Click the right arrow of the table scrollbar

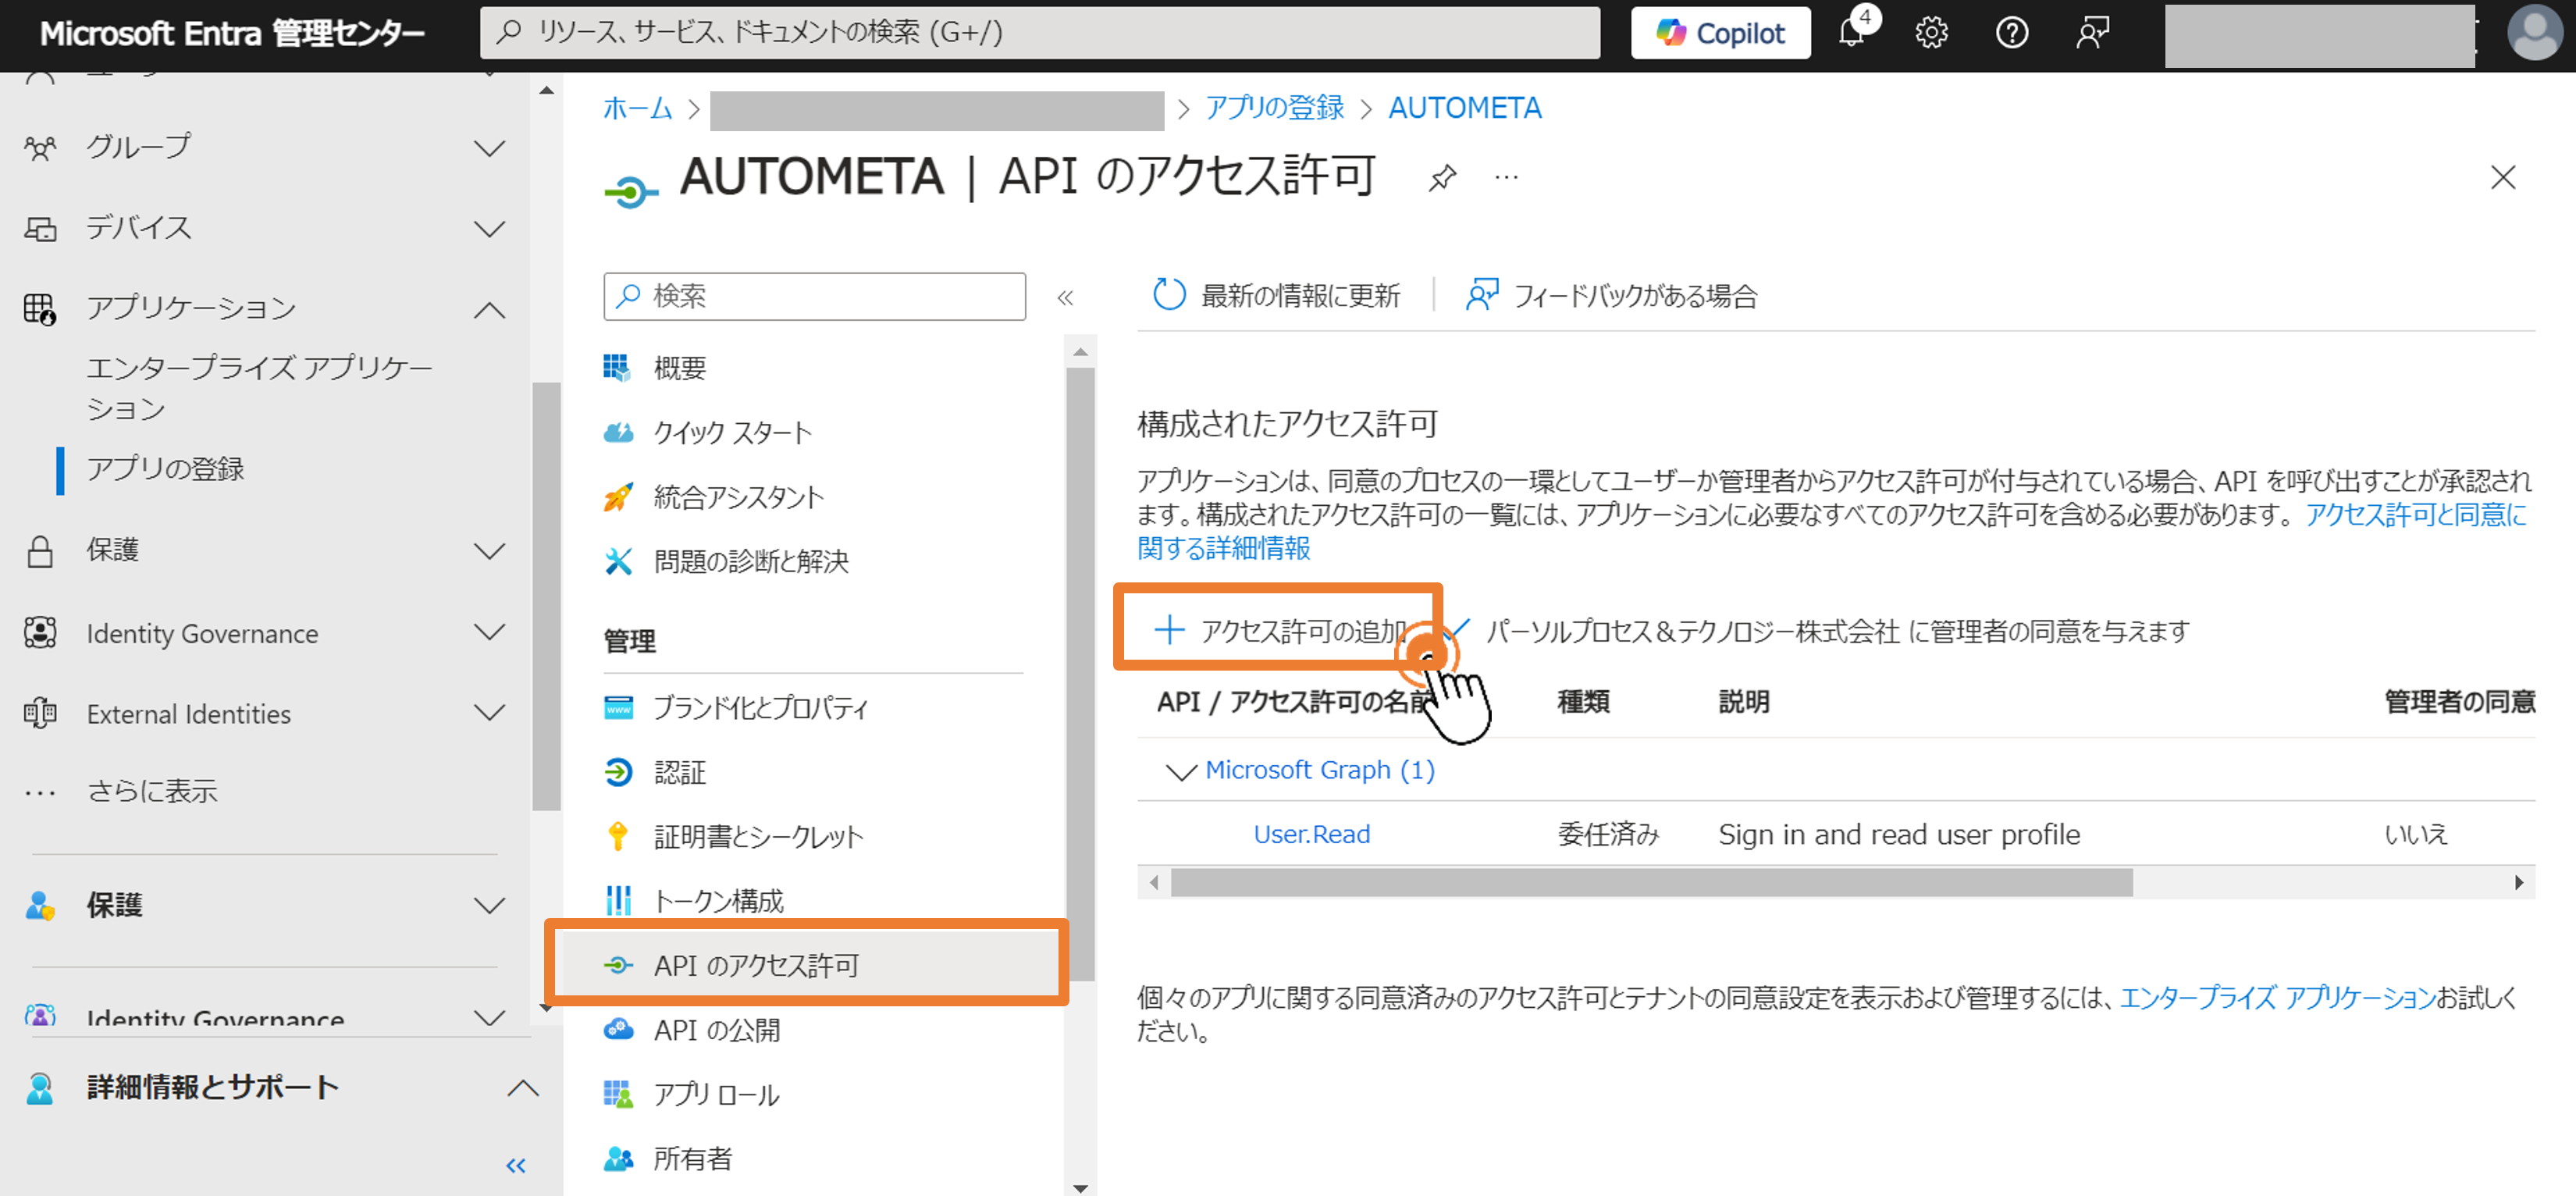click(2518, 883)
